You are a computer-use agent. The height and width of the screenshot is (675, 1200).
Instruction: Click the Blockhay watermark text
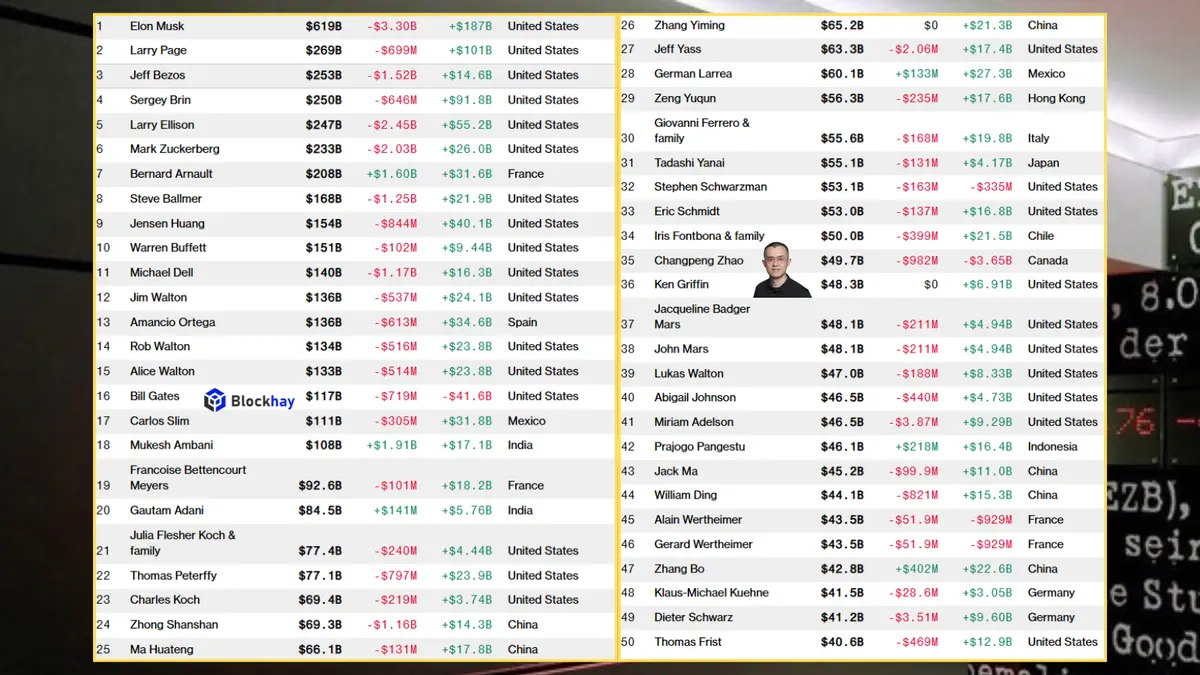(x=262, y=401)
